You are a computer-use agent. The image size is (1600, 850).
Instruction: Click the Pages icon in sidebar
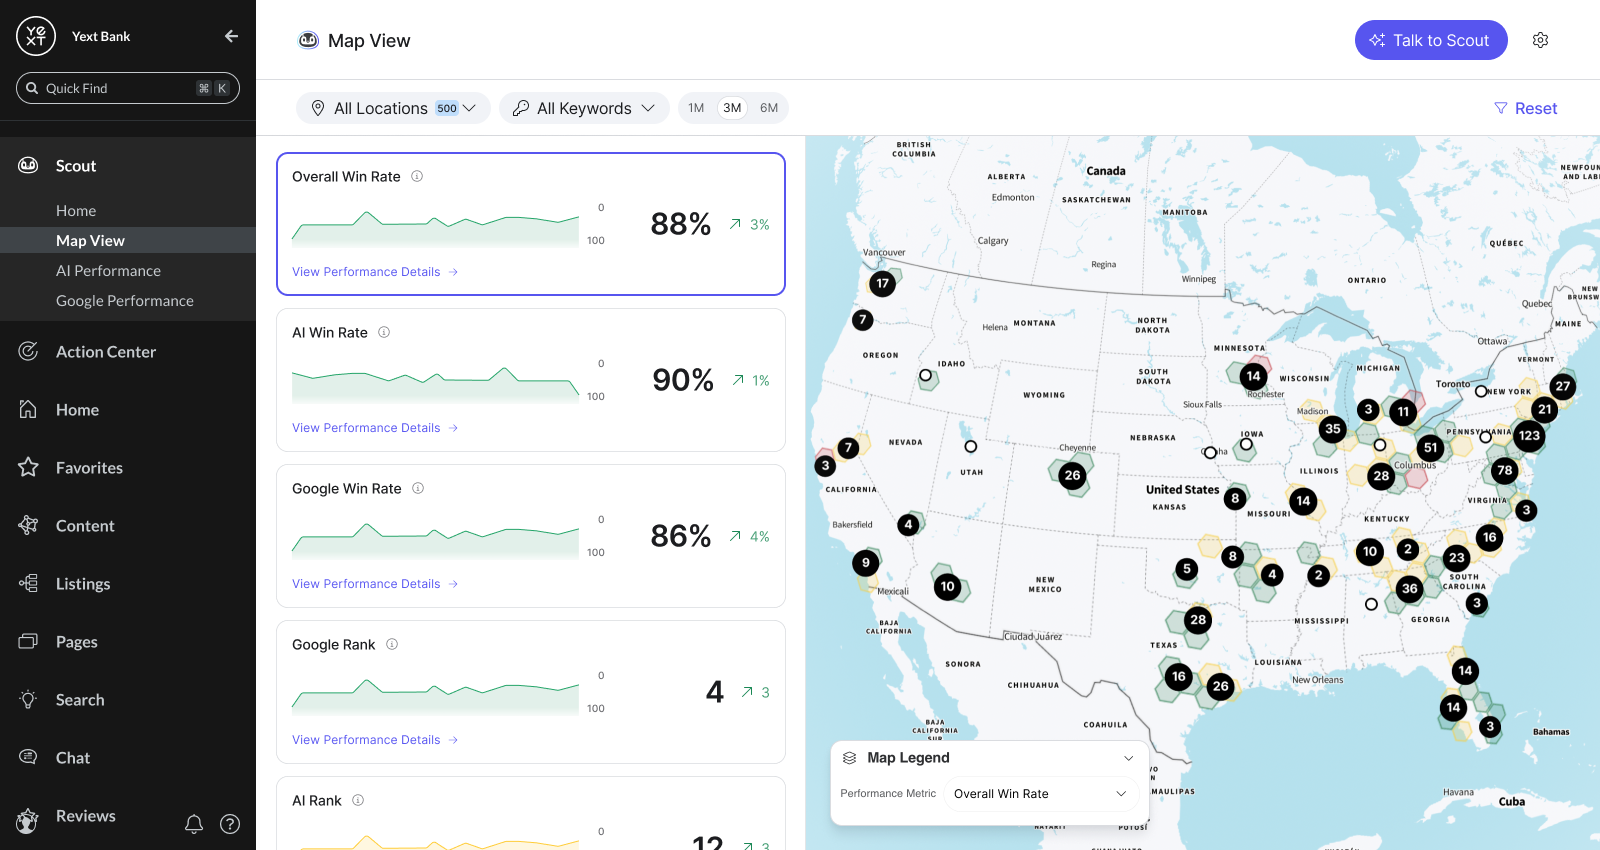pyautogui.click(x=28, y=641)
